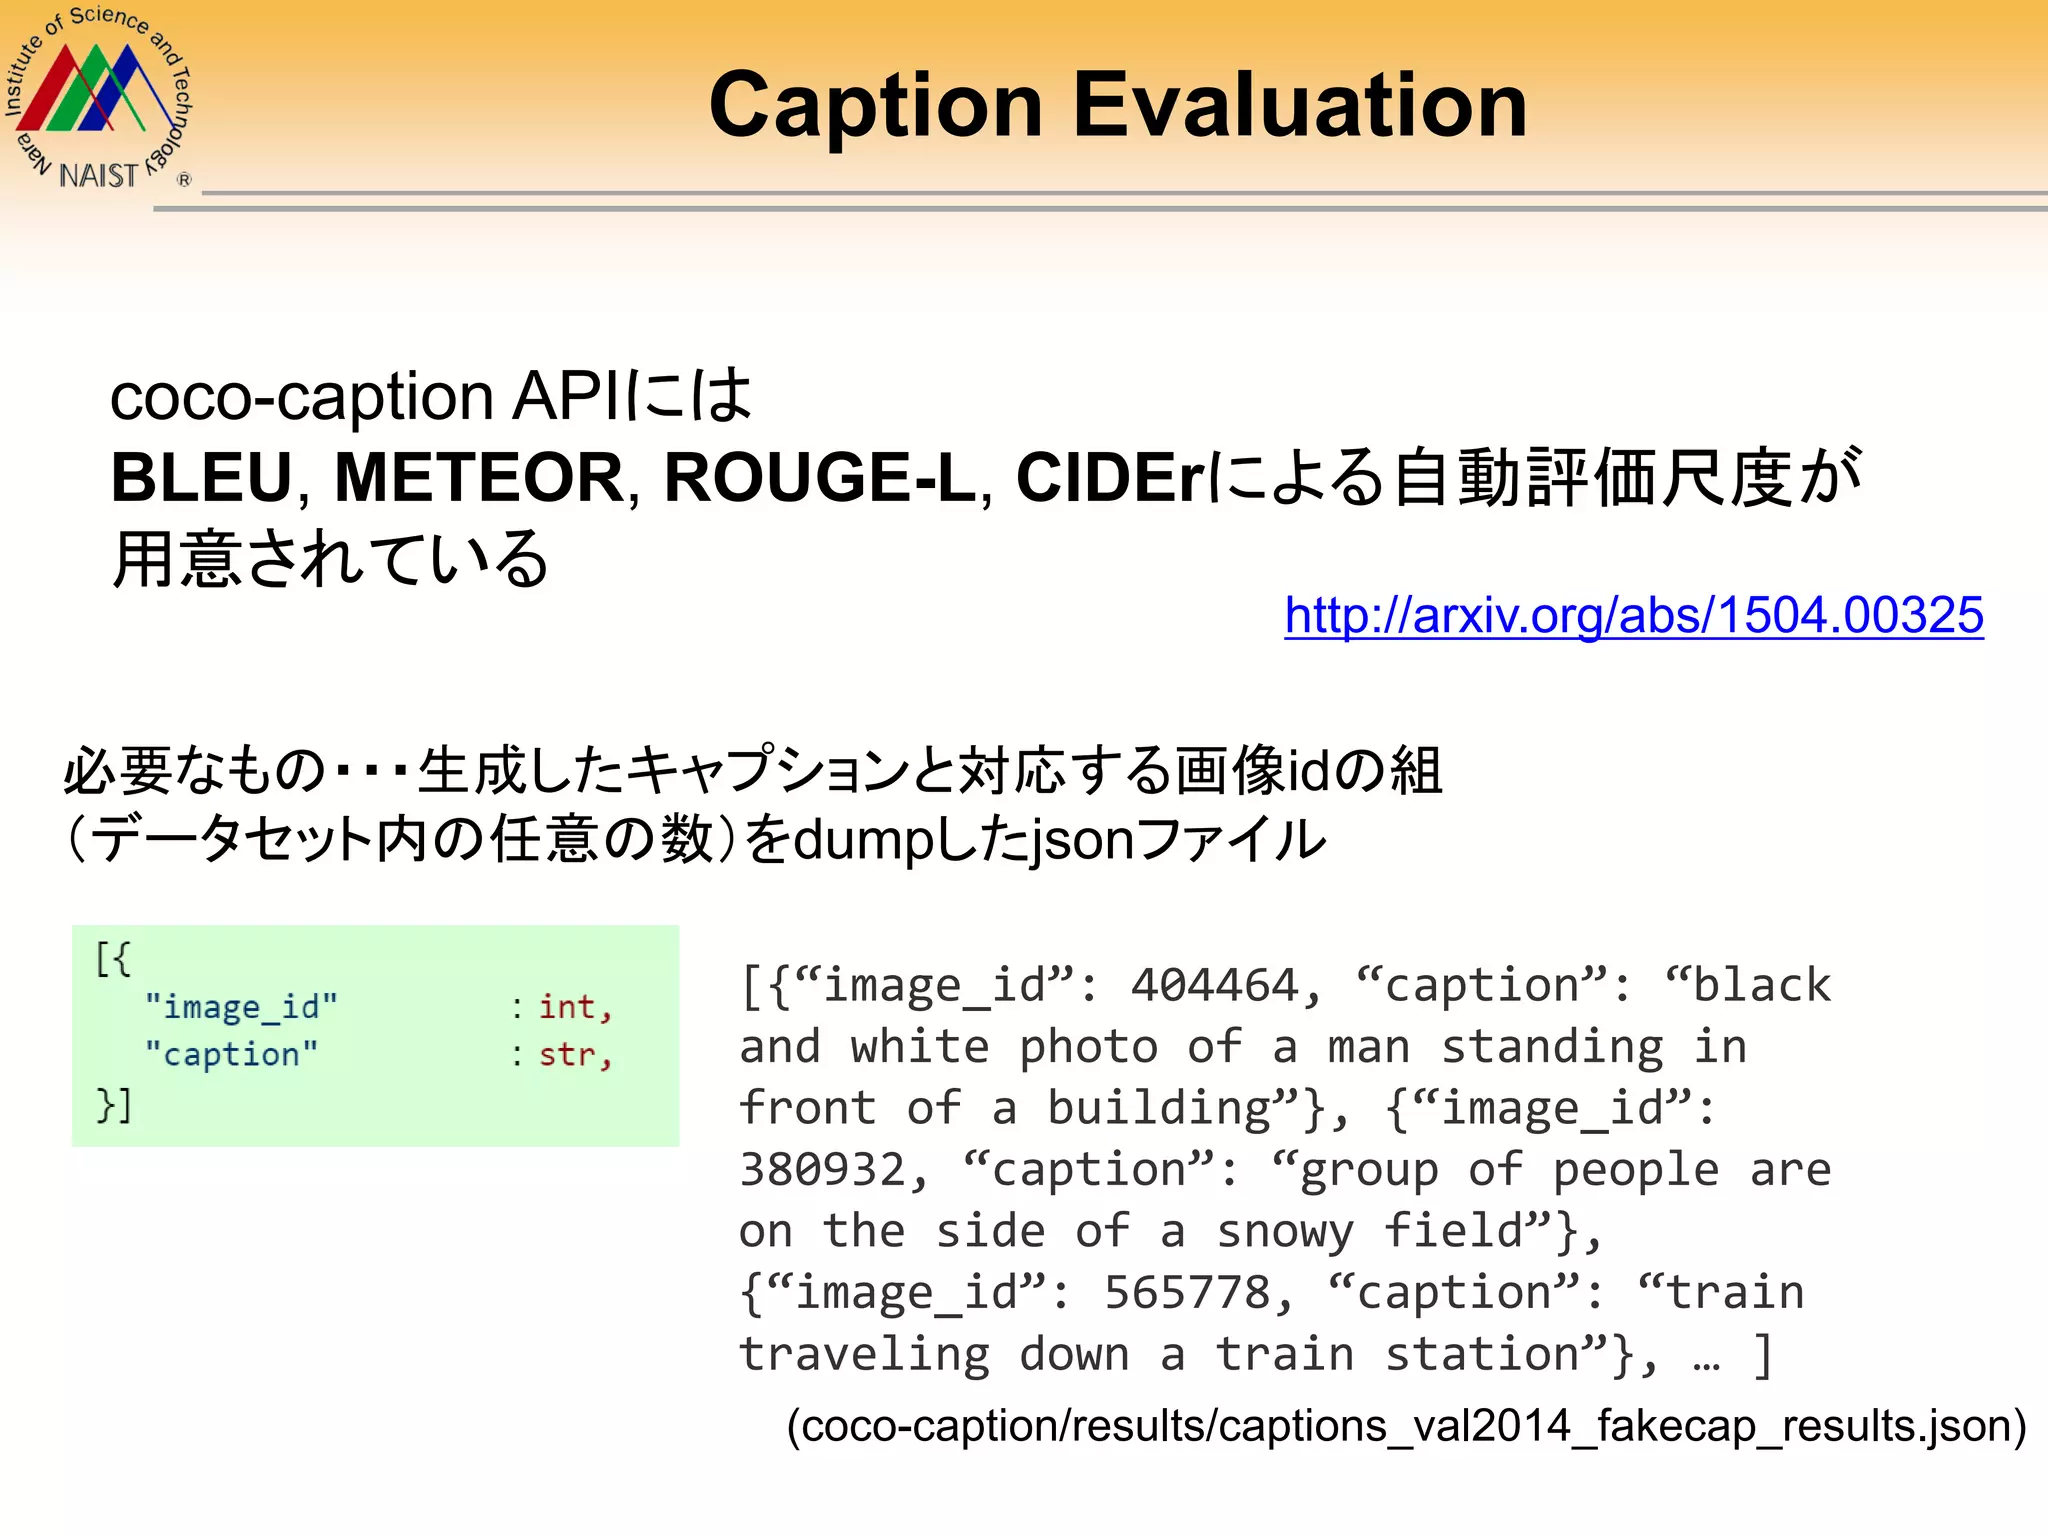Screen dimensions: 2048x1536
Task: Click "image_id" key in green code box
Action: (x=241, y=1006)
